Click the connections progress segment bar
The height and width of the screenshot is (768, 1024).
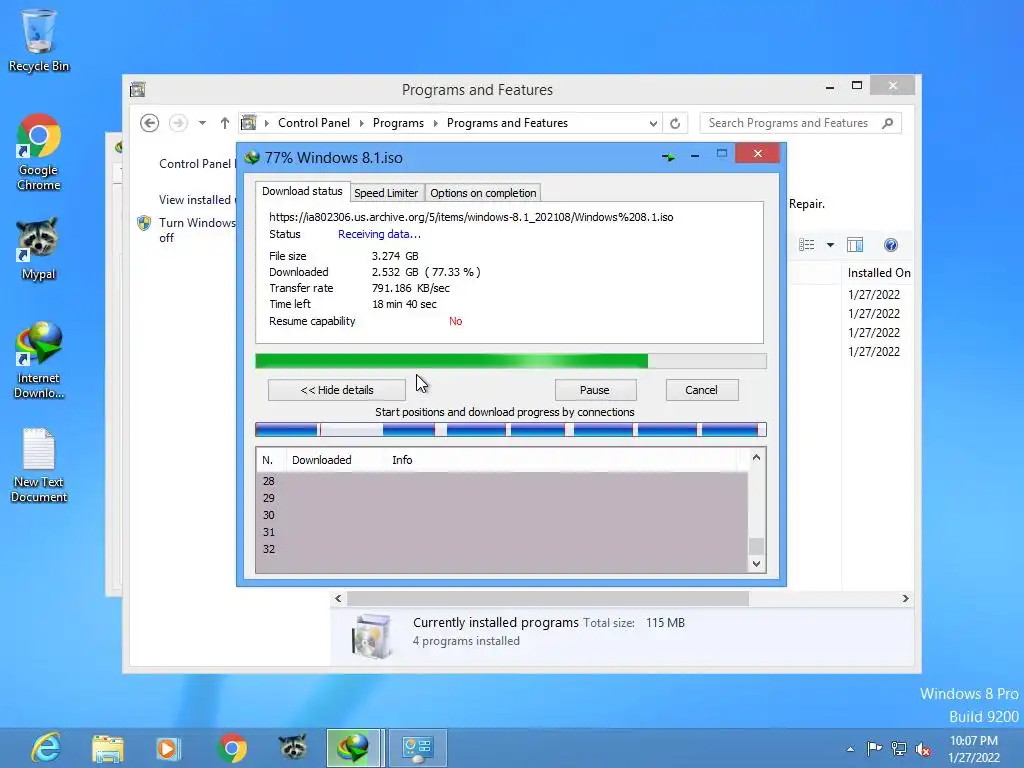(x=511, y=430)
